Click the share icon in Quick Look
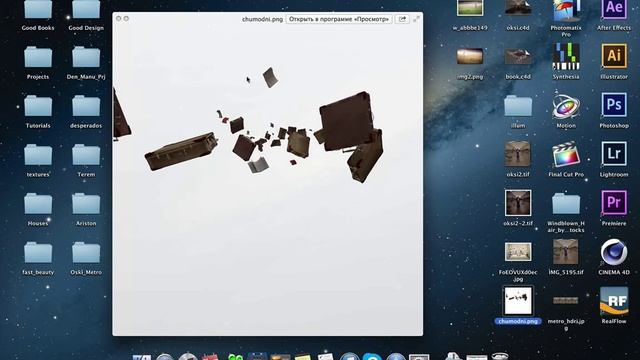Image resolution: width=640 pixels, height=360 pixels. click(402, 19)
